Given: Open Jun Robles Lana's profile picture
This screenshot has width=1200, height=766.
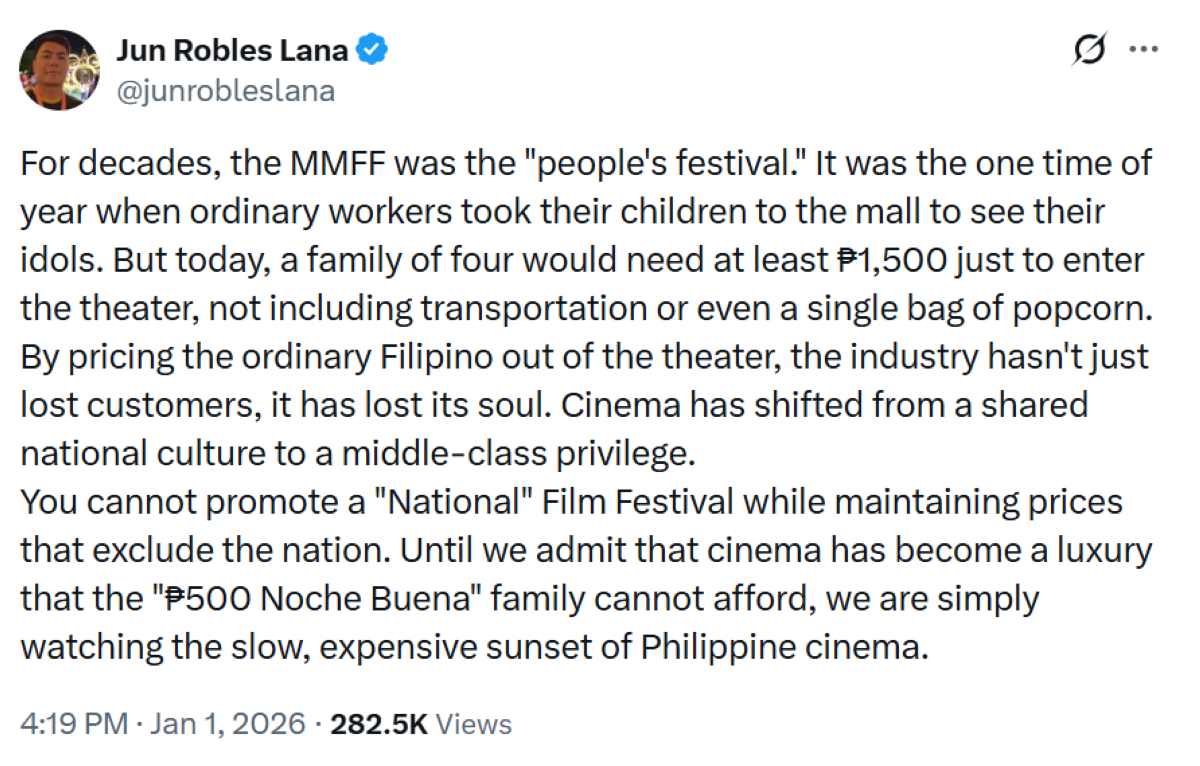Looking at the screenshot, I should (x=59, y=69).
